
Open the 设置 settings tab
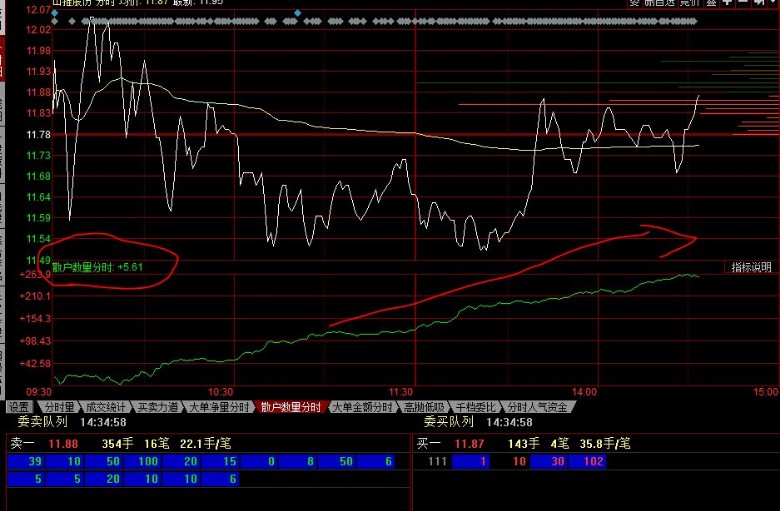coord(19,407)
